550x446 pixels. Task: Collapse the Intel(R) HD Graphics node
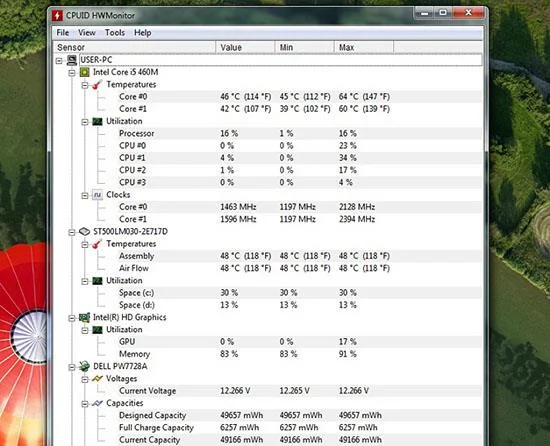(72, 318)
